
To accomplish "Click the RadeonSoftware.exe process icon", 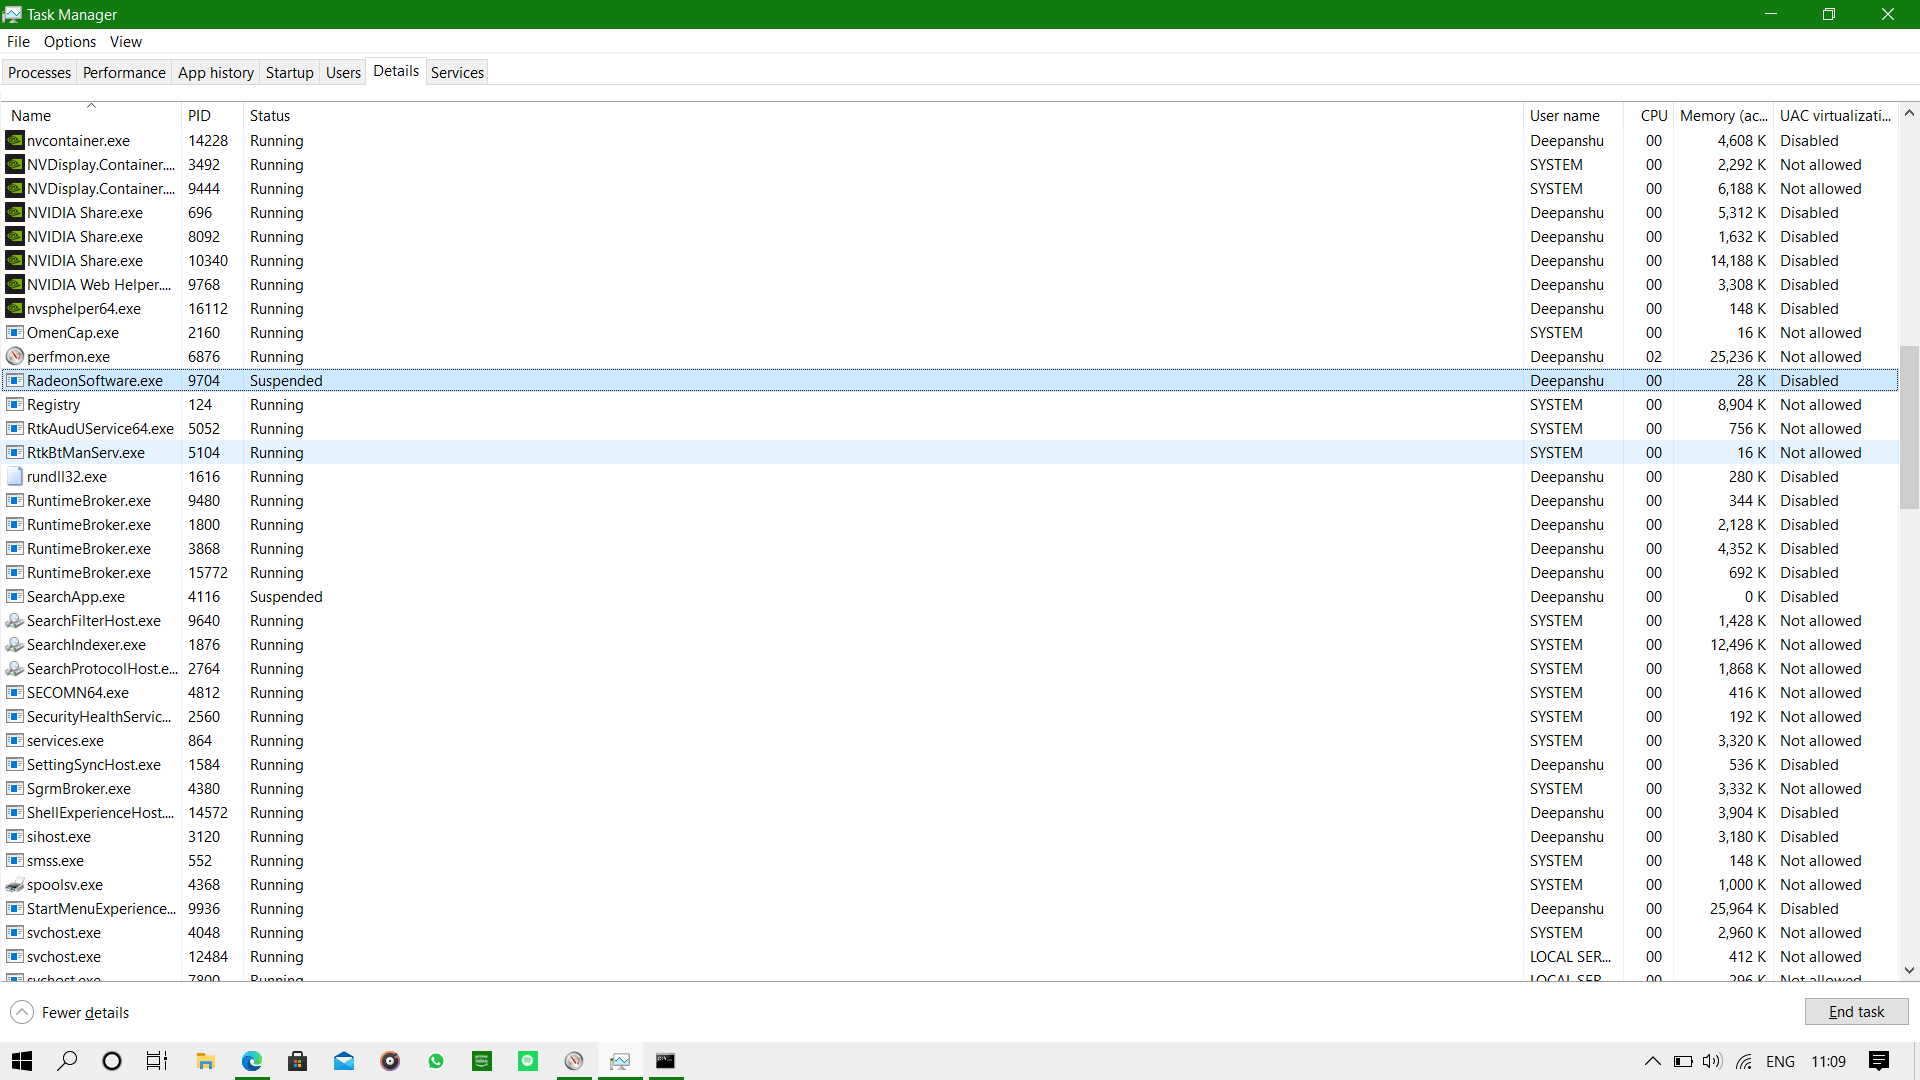I will (14, 381).
